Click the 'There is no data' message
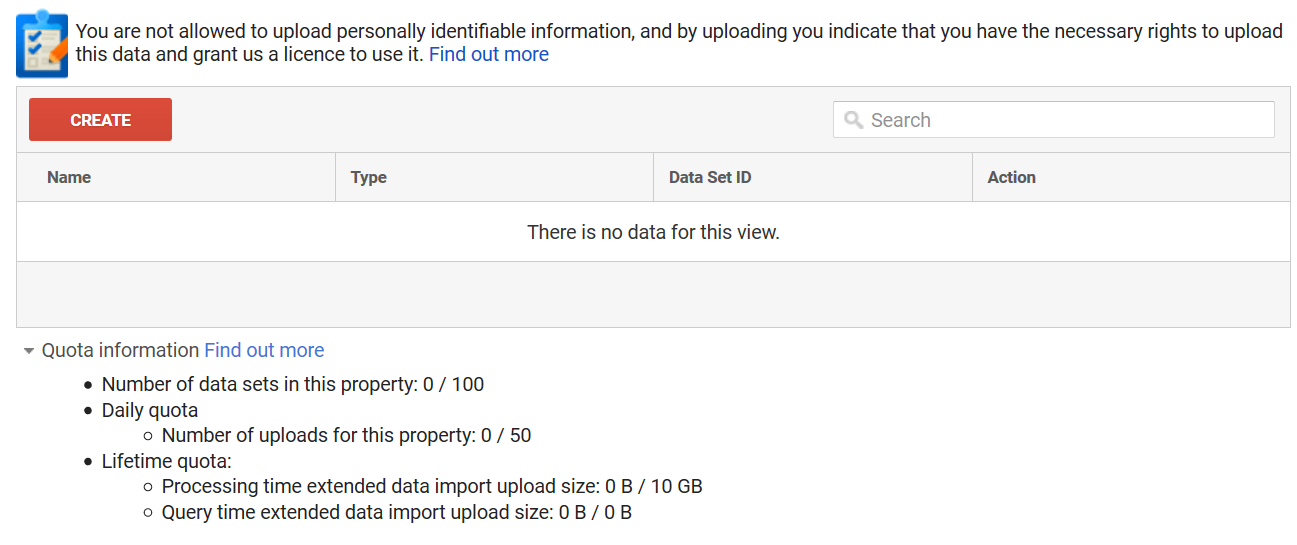1297x545 pixels. pos(653,232)
